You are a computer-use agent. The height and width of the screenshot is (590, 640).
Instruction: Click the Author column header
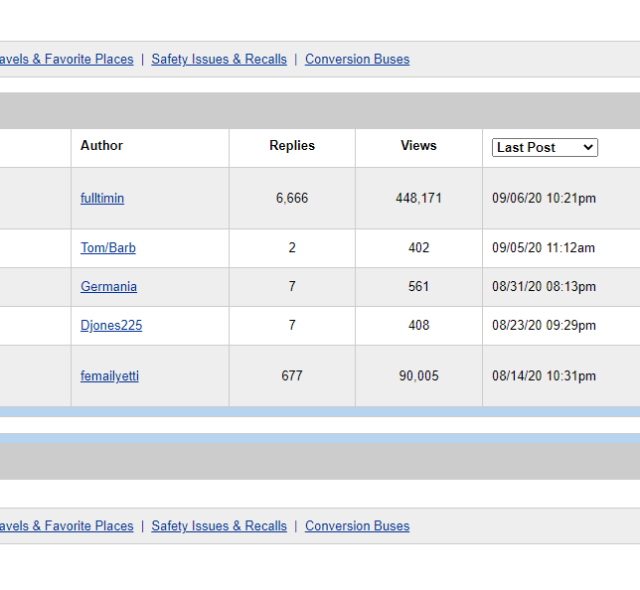click(x=102, y=146)
